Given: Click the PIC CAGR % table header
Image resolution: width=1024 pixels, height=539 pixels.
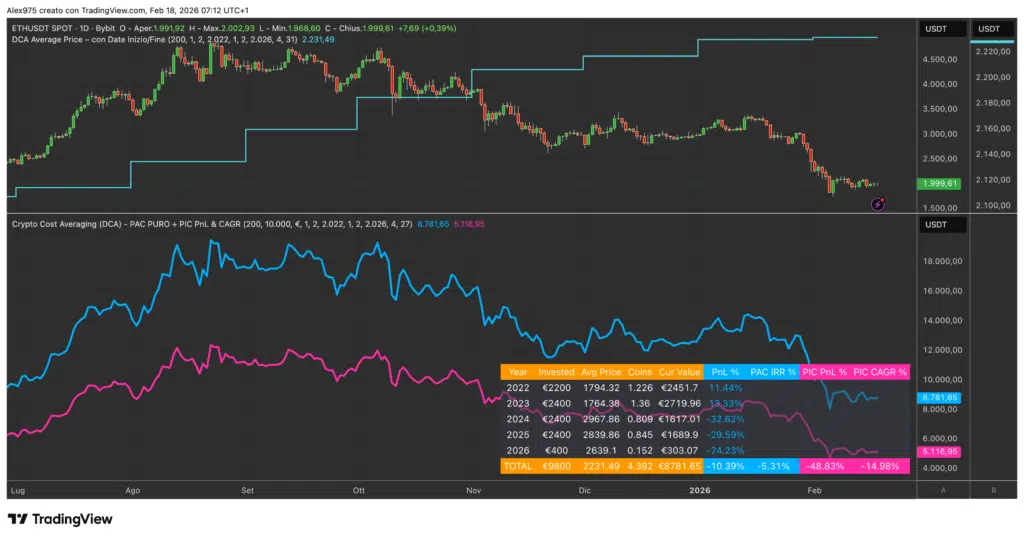Looking at the screenshot, I should point(880,372).
